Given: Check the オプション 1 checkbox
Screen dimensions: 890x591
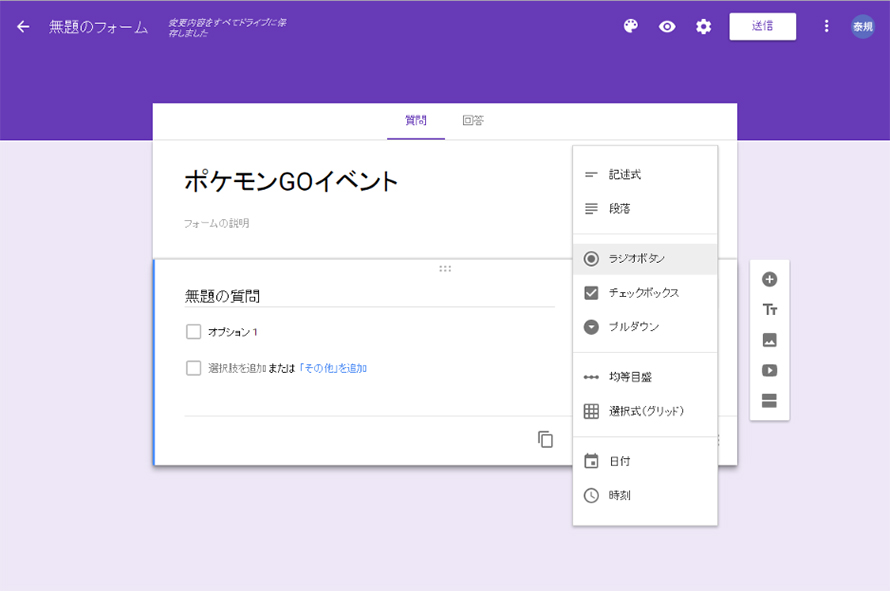Looking at the screenshot, I should click(194, 332).
